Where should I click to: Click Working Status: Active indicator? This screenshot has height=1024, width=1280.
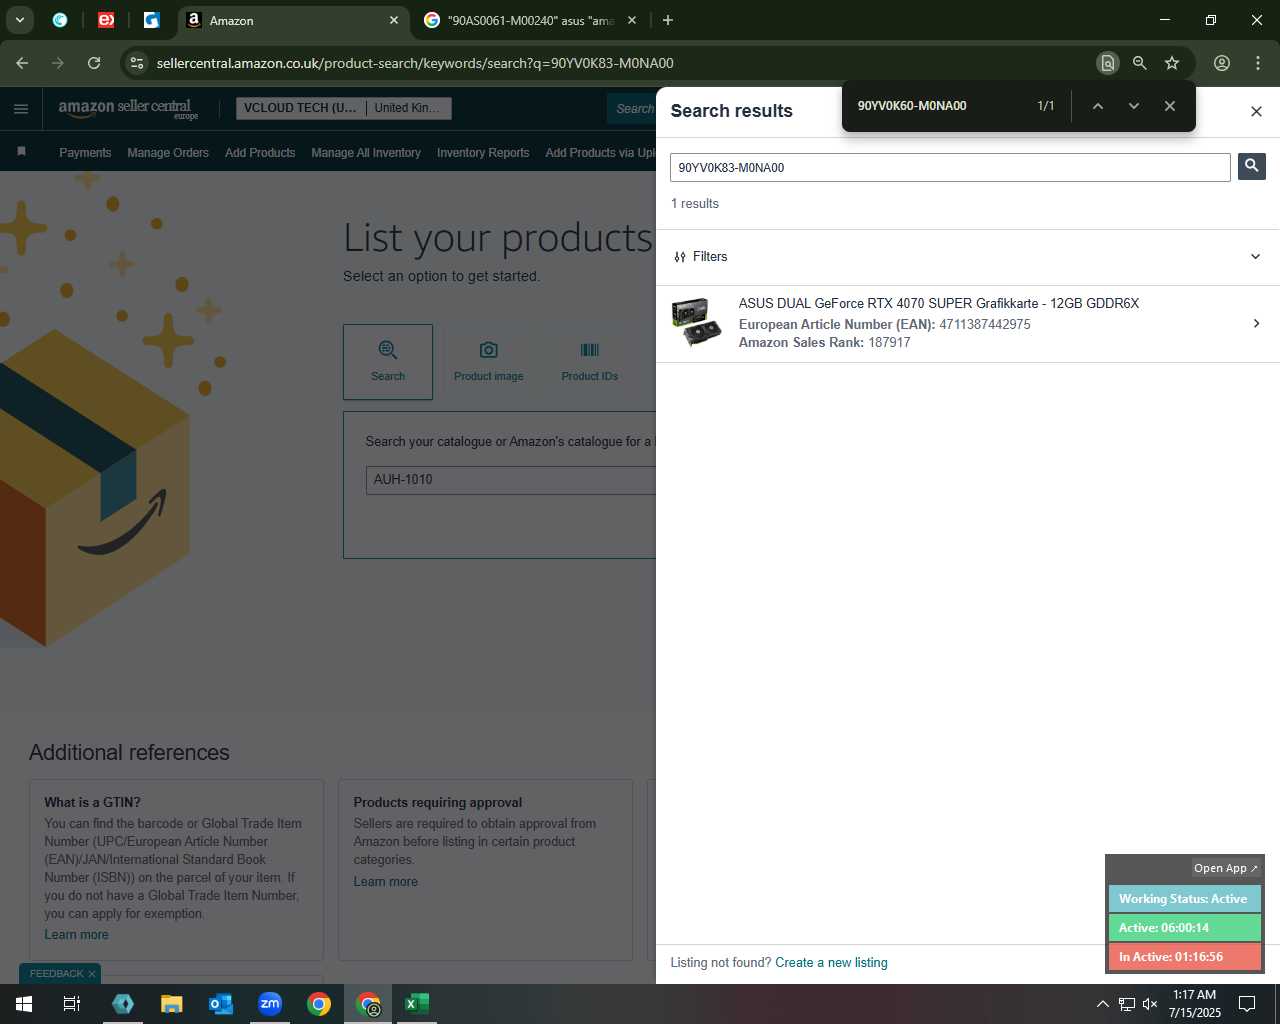1184,899
